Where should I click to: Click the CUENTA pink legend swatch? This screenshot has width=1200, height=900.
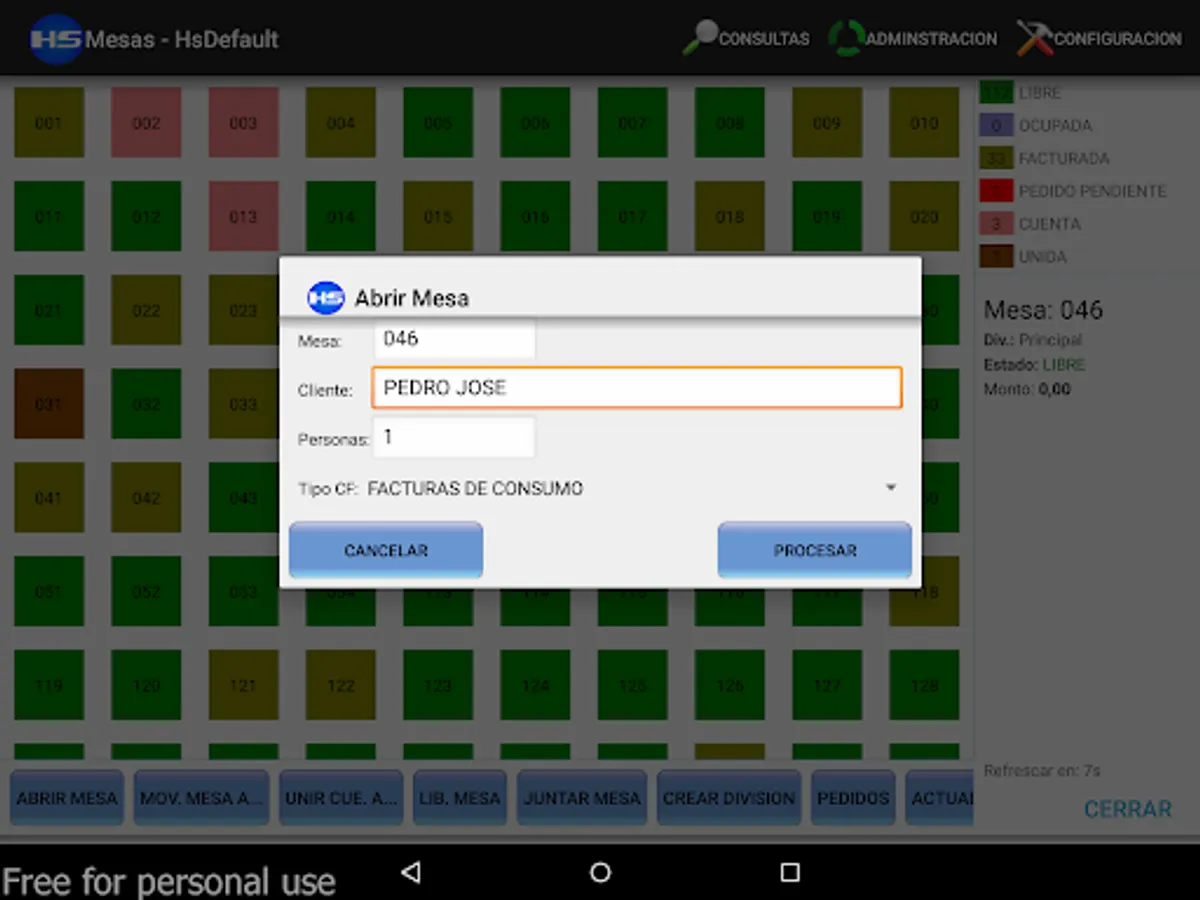tap(996, 224)
